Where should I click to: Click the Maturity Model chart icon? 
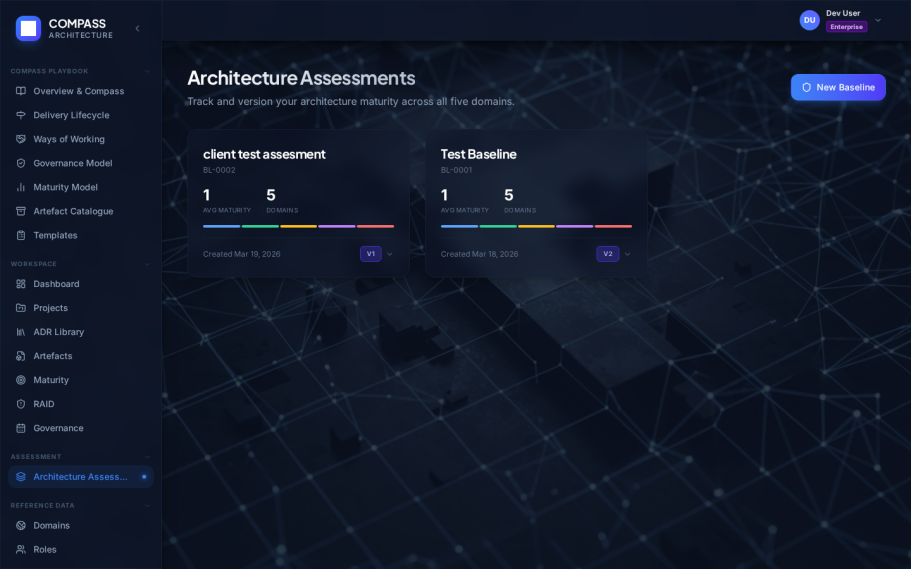(x=21, y=187)
